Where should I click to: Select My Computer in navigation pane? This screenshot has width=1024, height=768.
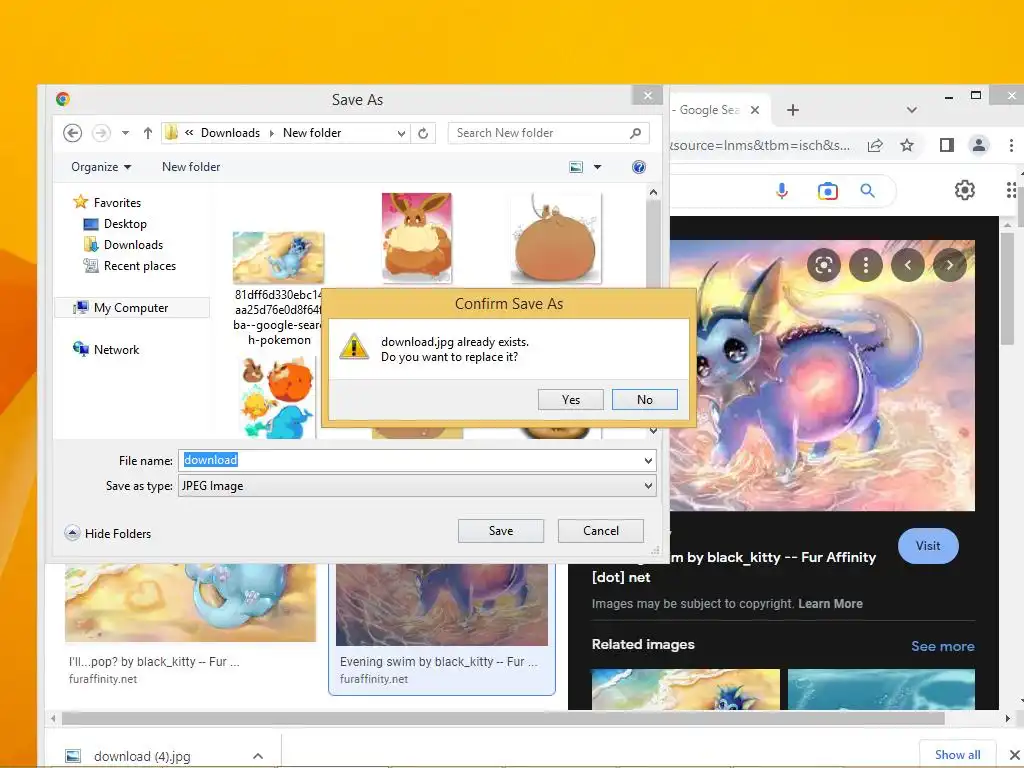(133, 308)
